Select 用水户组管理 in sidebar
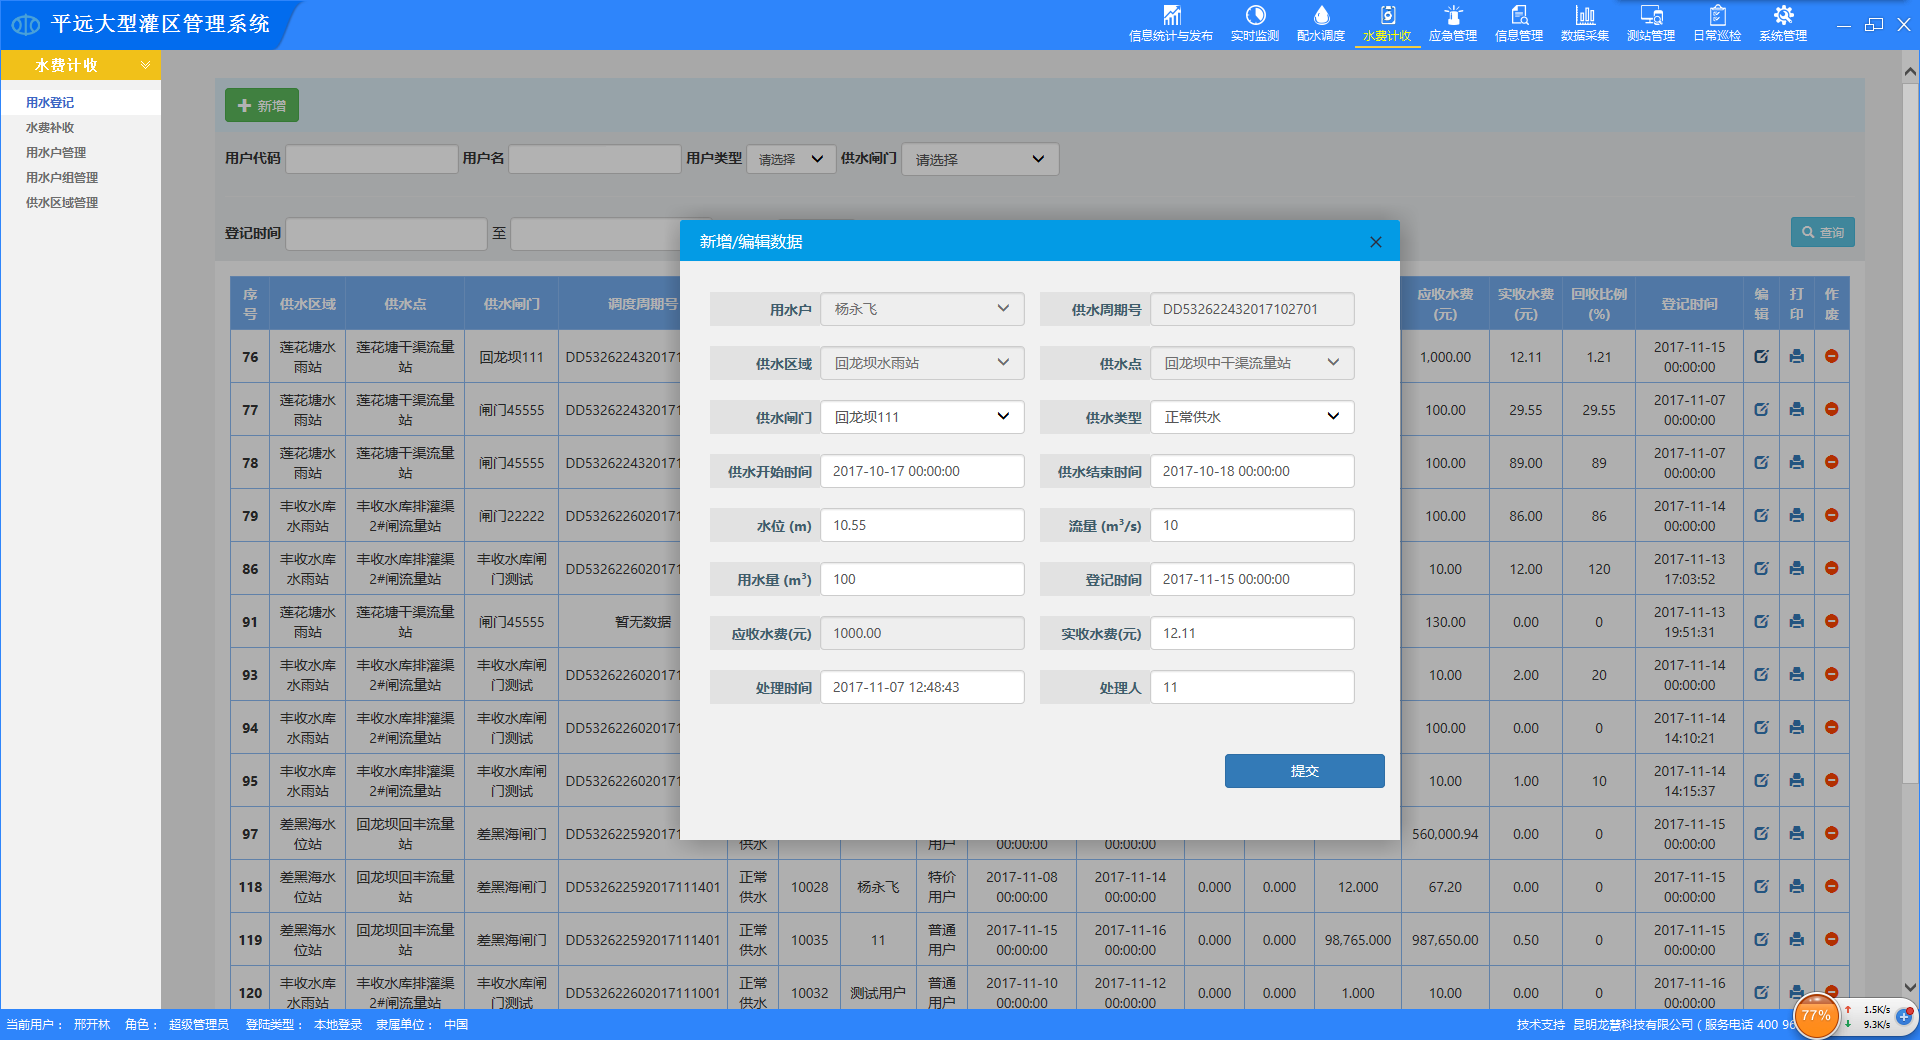Viewport: 1920px width, 1040px height. 62,177
